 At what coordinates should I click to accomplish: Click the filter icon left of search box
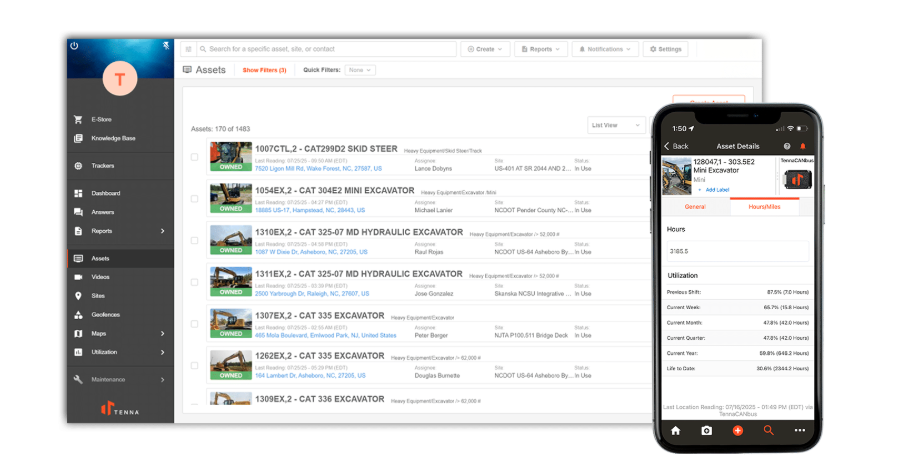[188, 49]
